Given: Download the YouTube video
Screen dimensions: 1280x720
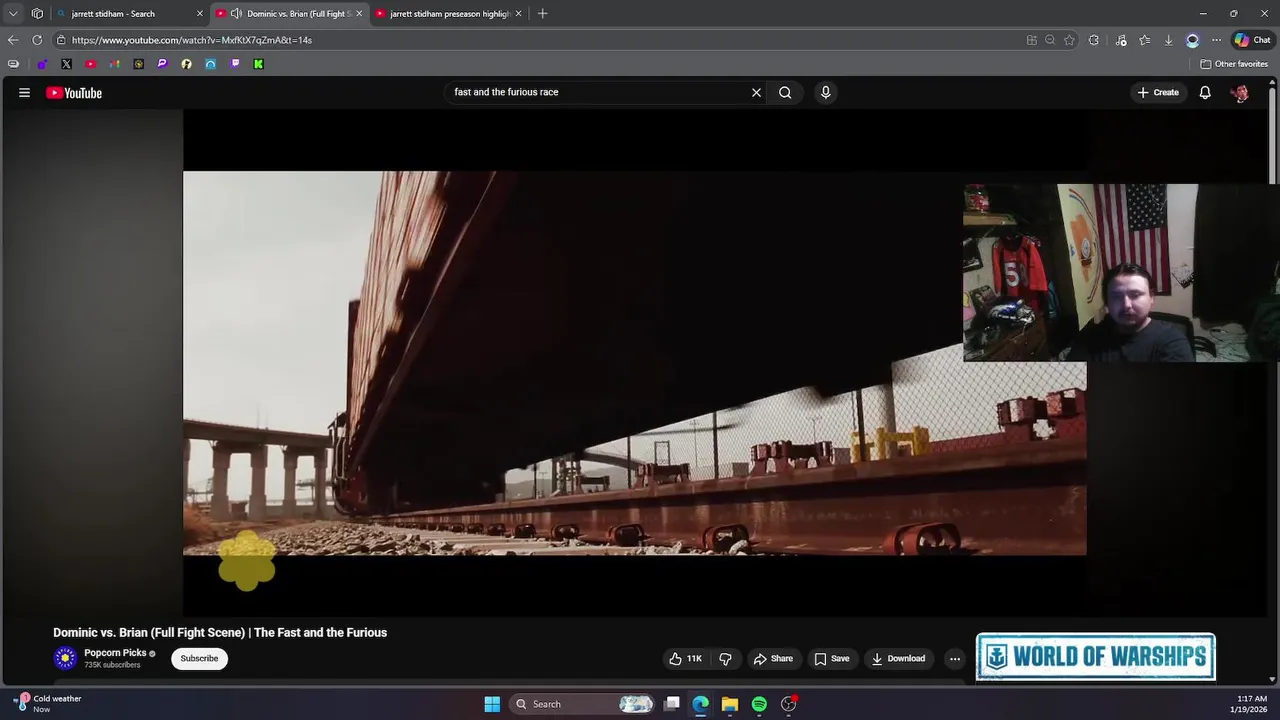Looking at the screenshot, I should click(898, 658).
